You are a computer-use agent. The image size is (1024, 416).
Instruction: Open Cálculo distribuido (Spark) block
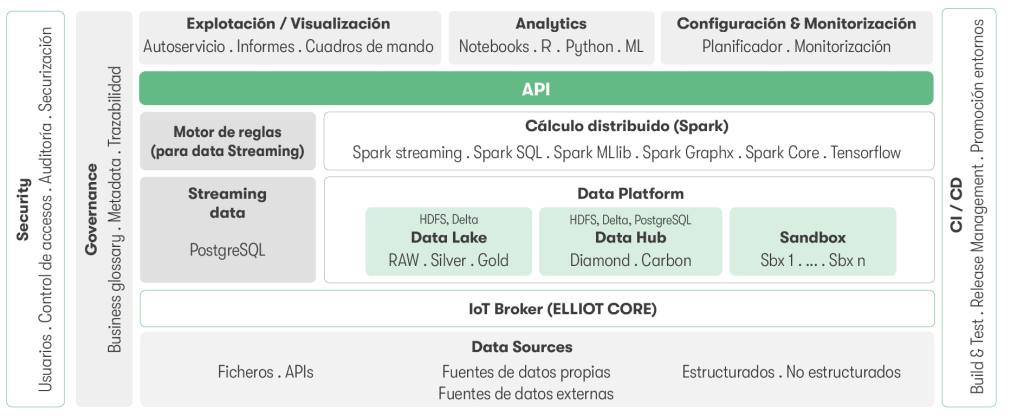point(628,141)
